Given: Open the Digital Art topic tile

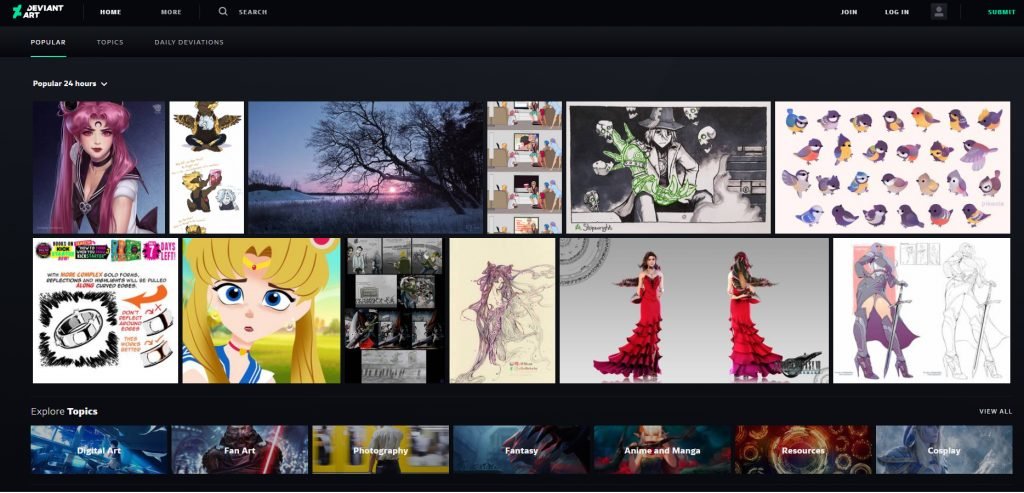Looking at the screenshot, I should 99,450.
